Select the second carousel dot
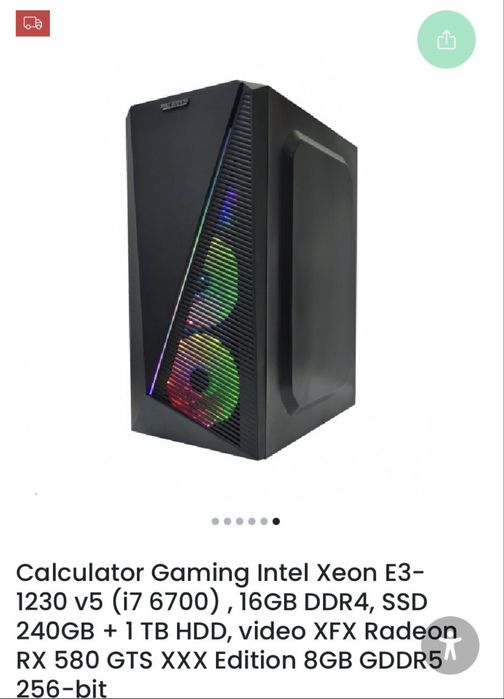The image size is (504, 699). click(227, 521)
